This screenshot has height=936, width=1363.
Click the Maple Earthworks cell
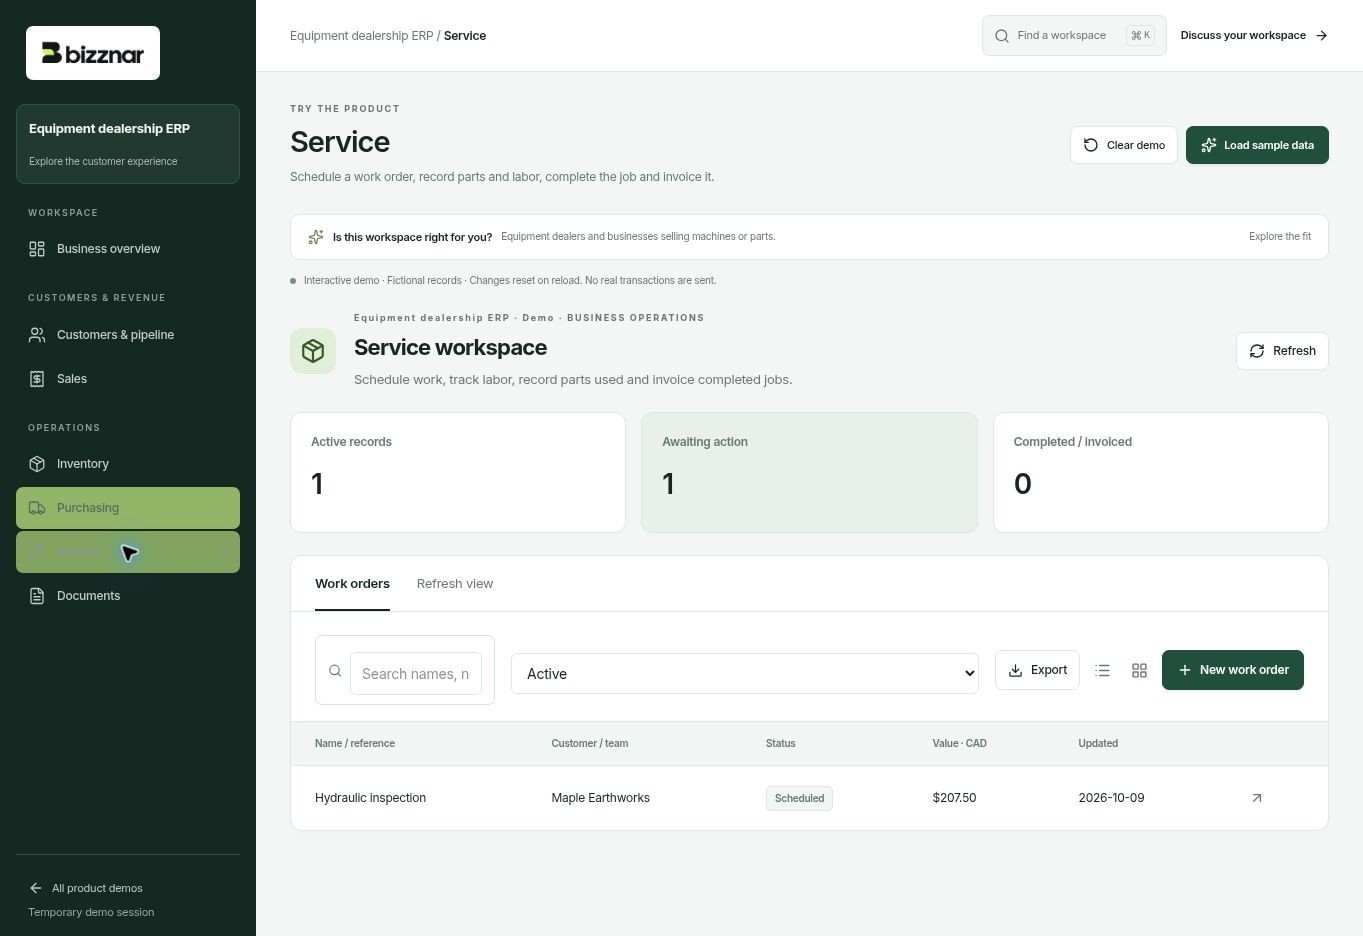pyautogui.click(x=600, y=798)
